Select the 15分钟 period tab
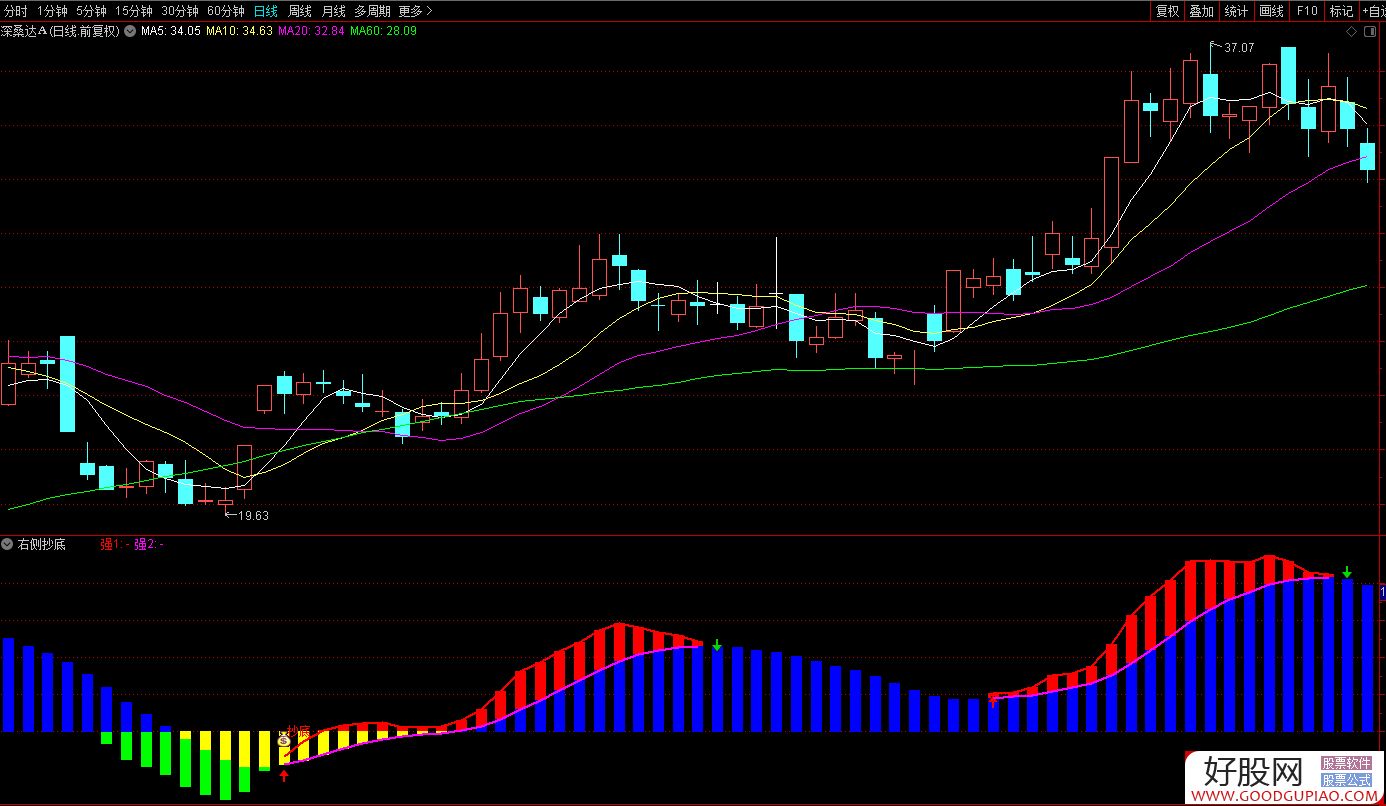The width and height of the screenshot is (1386, 806). (134, 11)
